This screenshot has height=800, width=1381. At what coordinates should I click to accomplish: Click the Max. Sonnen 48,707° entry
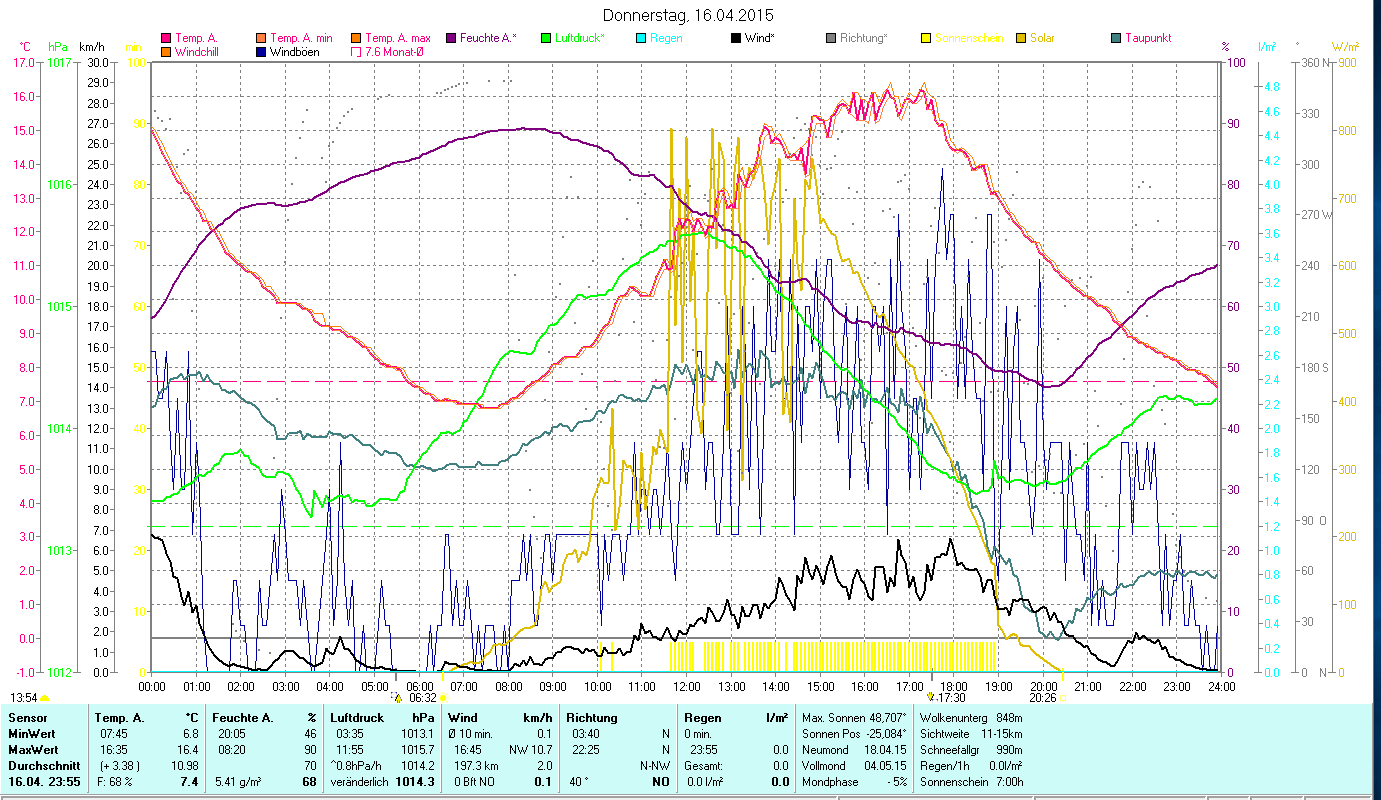(855, 718)
